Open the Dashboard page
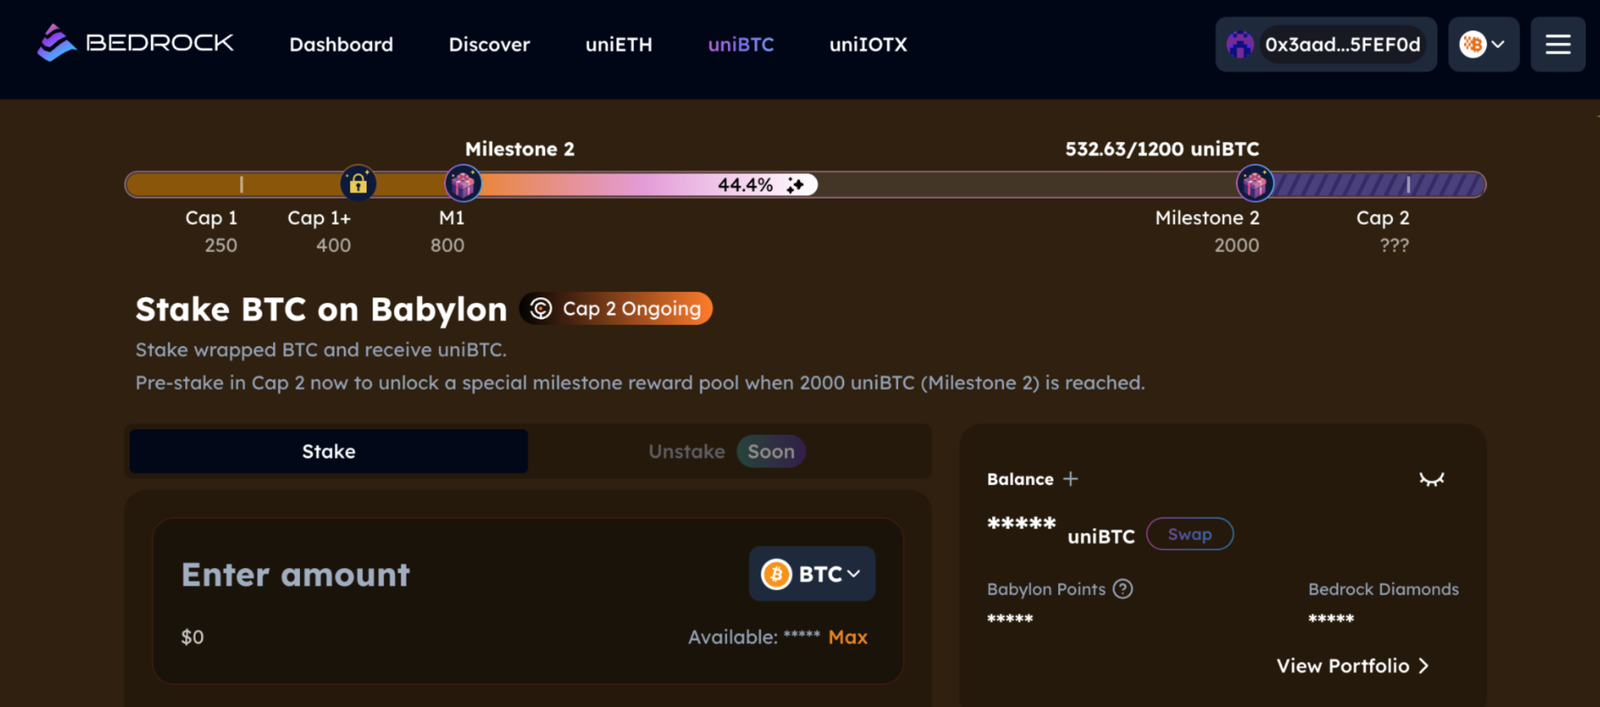This screenshot has width=1600, height=707. pos(341,44)
